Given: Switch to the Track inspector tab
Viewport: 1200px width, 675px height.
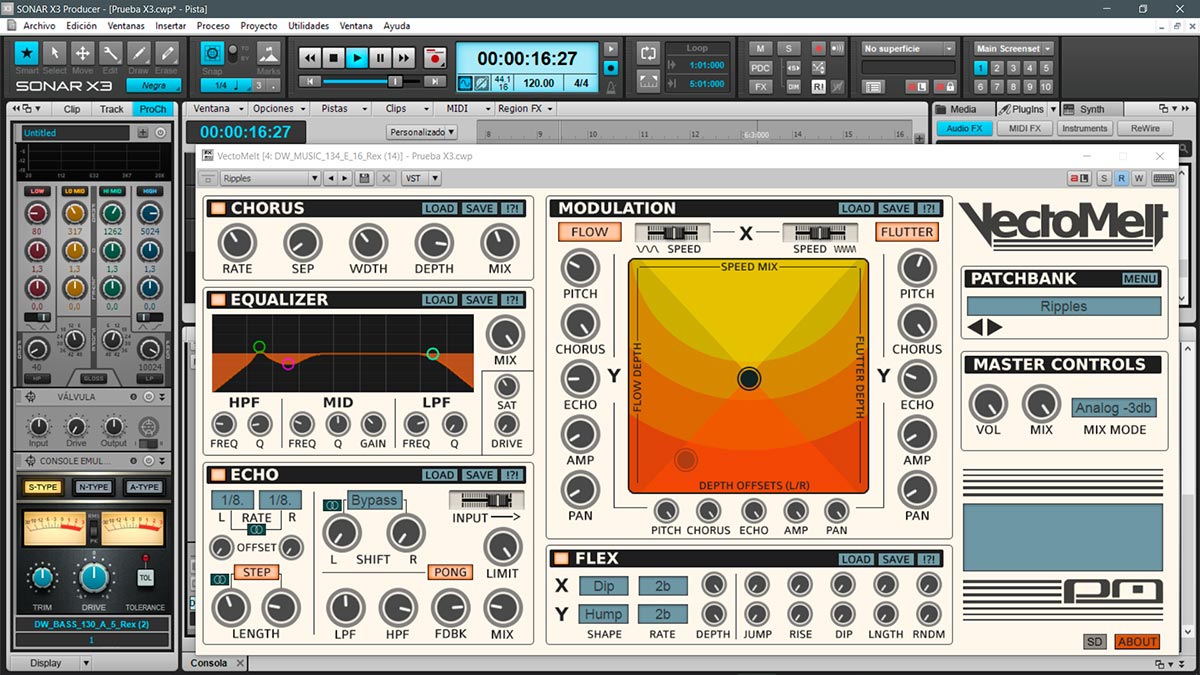Looking at the screenshot, I should tap(112, 109).
